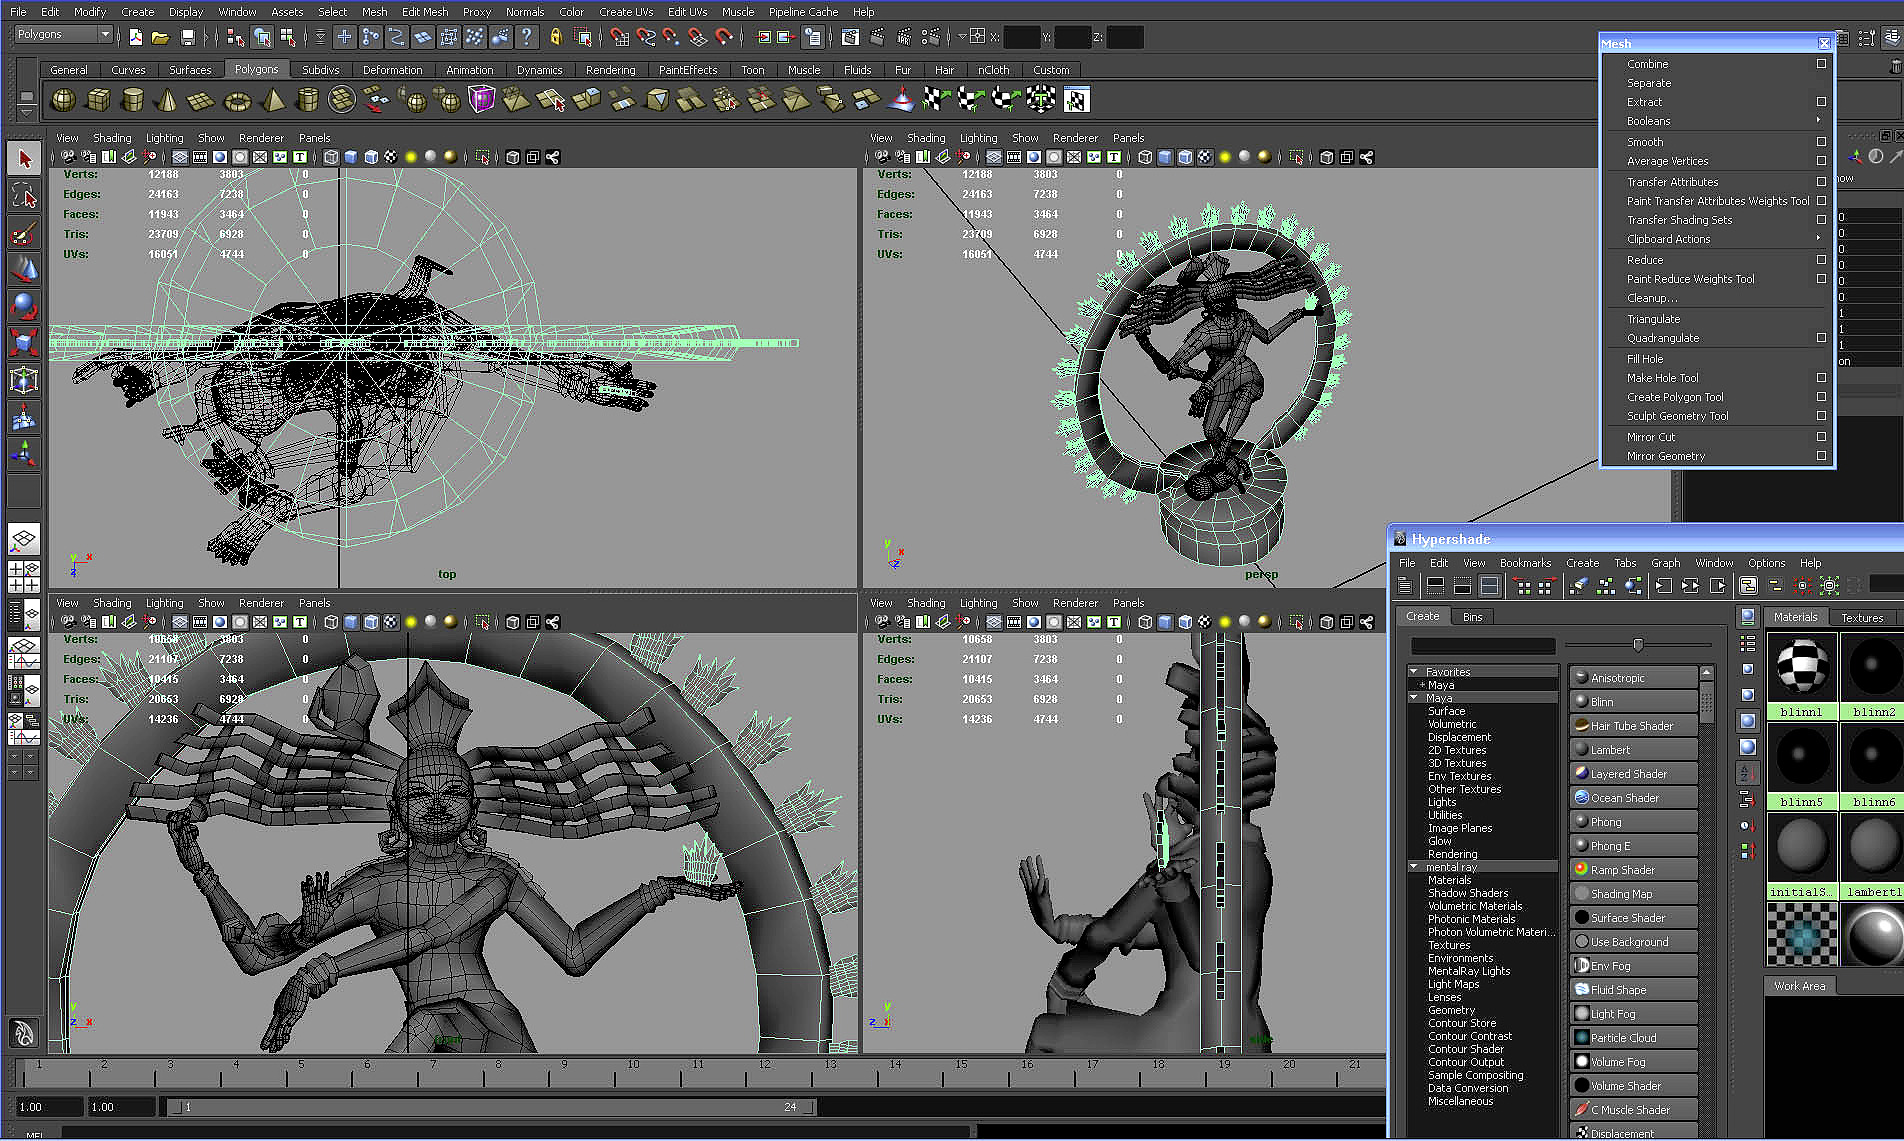Viewport: 1904px width, 1141px height.
Task: Open the Create UVs menu
Action: click(x=626, y=12)
